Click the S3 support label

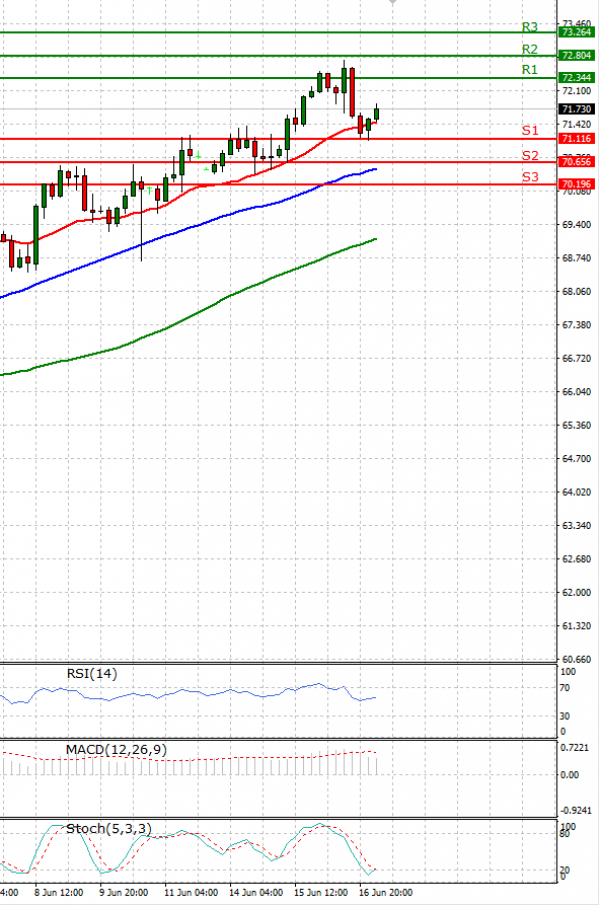(x=529, y=177)
